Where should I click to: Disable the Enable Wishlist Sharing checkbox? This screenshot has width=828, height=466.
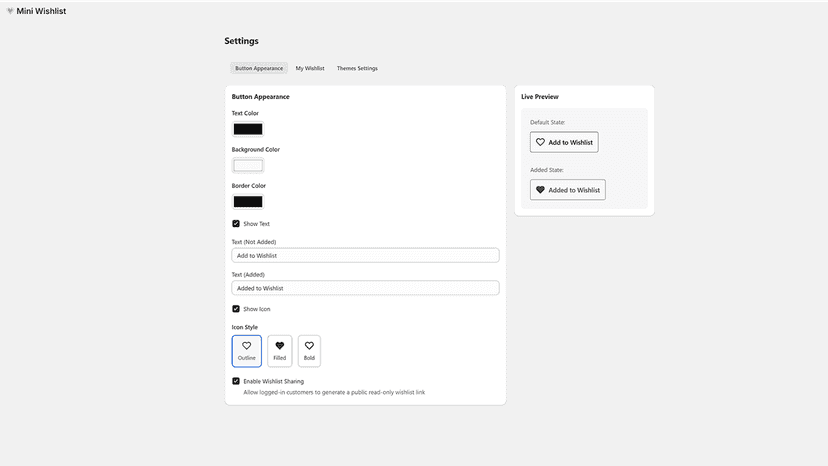[x=236, y=381]
